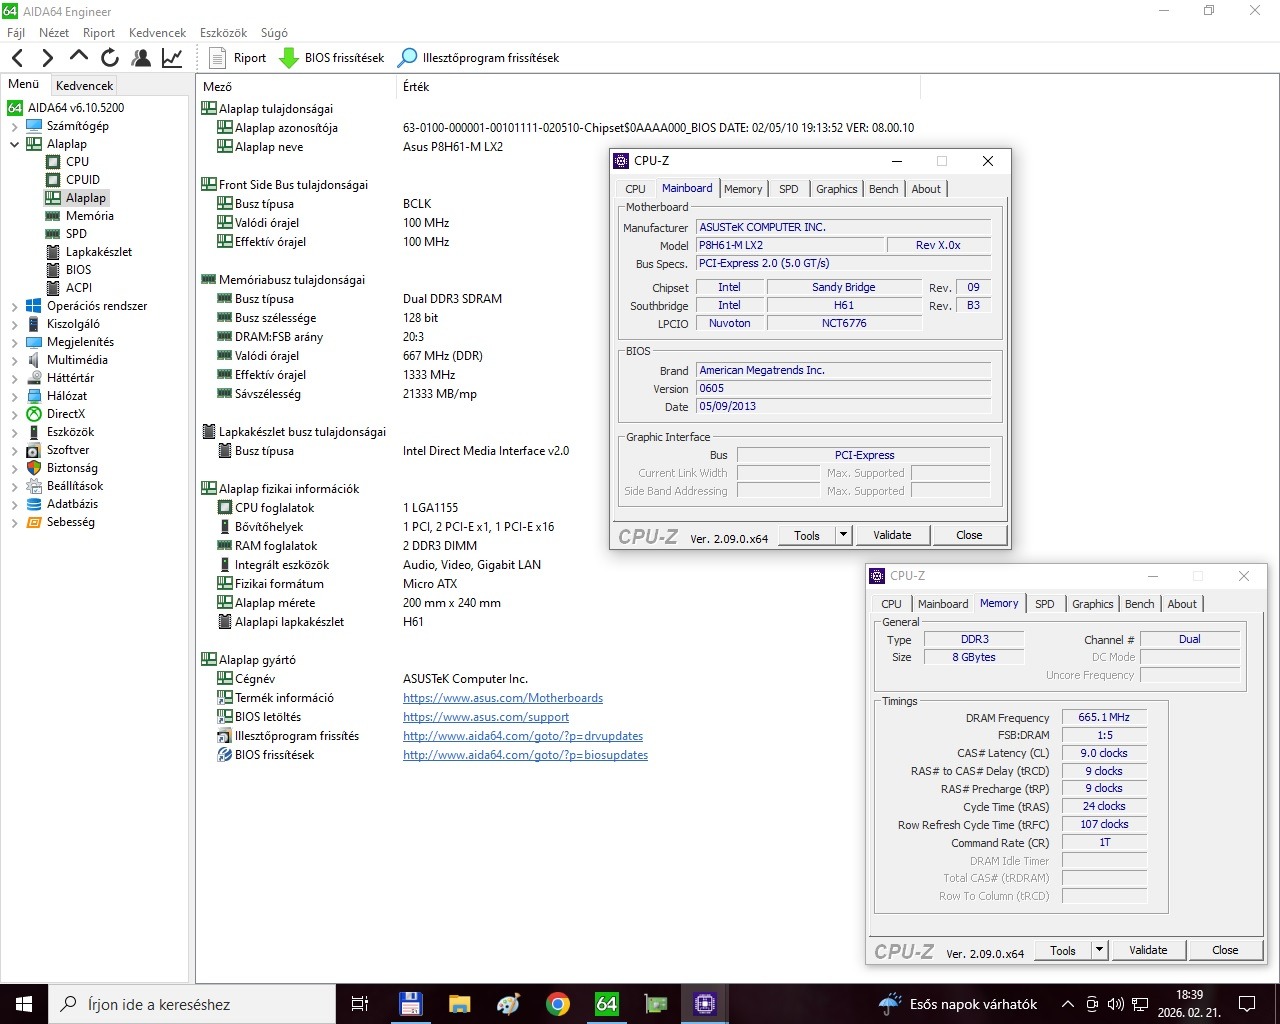
Task: Select AIDA64 v6.10.5200 root node
Action: 76,107
